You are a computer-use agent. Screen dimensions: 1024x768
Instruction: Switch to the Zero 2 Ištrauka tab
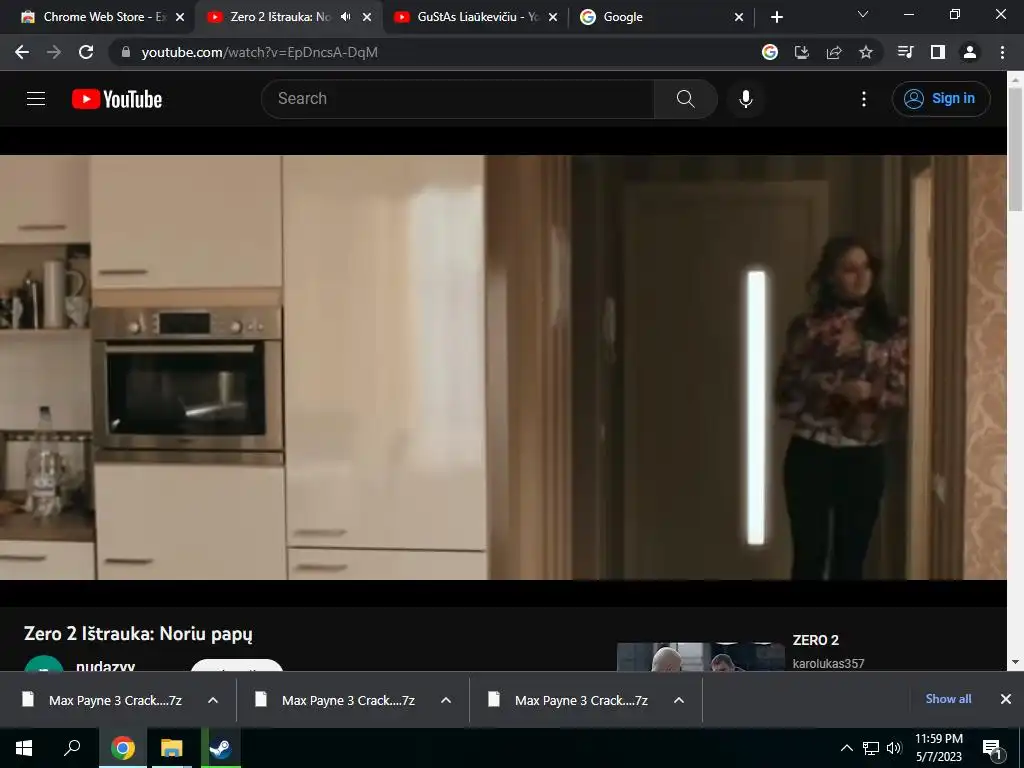tap(278, 17)
